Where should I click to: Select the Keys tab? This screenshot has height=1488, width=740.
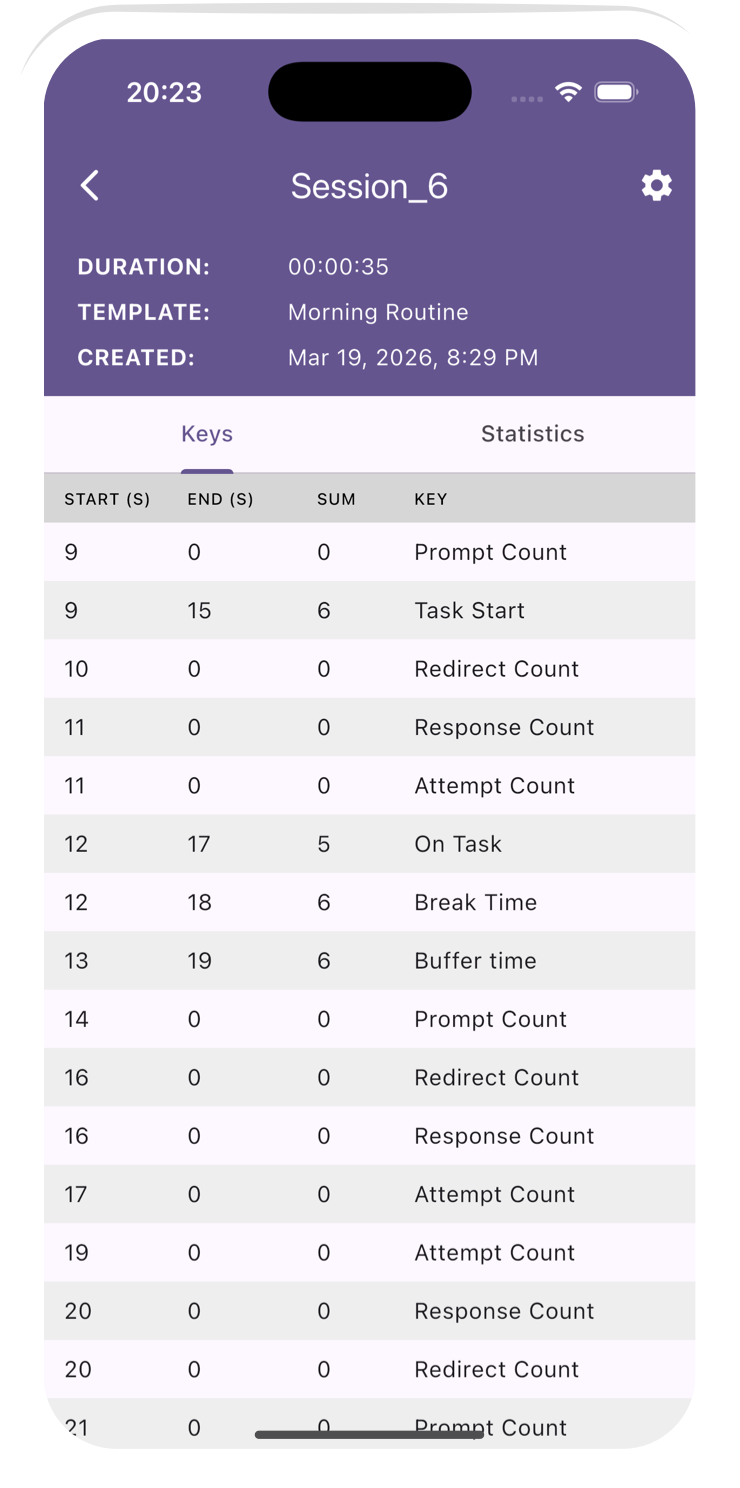[207, 434]
